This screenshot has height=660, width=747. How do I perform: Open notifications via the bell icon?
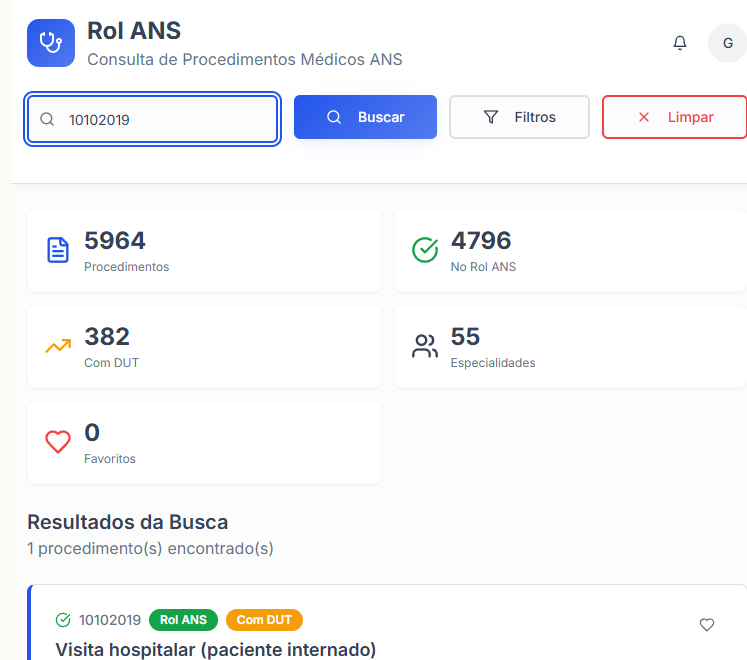[x=680, y=43]
